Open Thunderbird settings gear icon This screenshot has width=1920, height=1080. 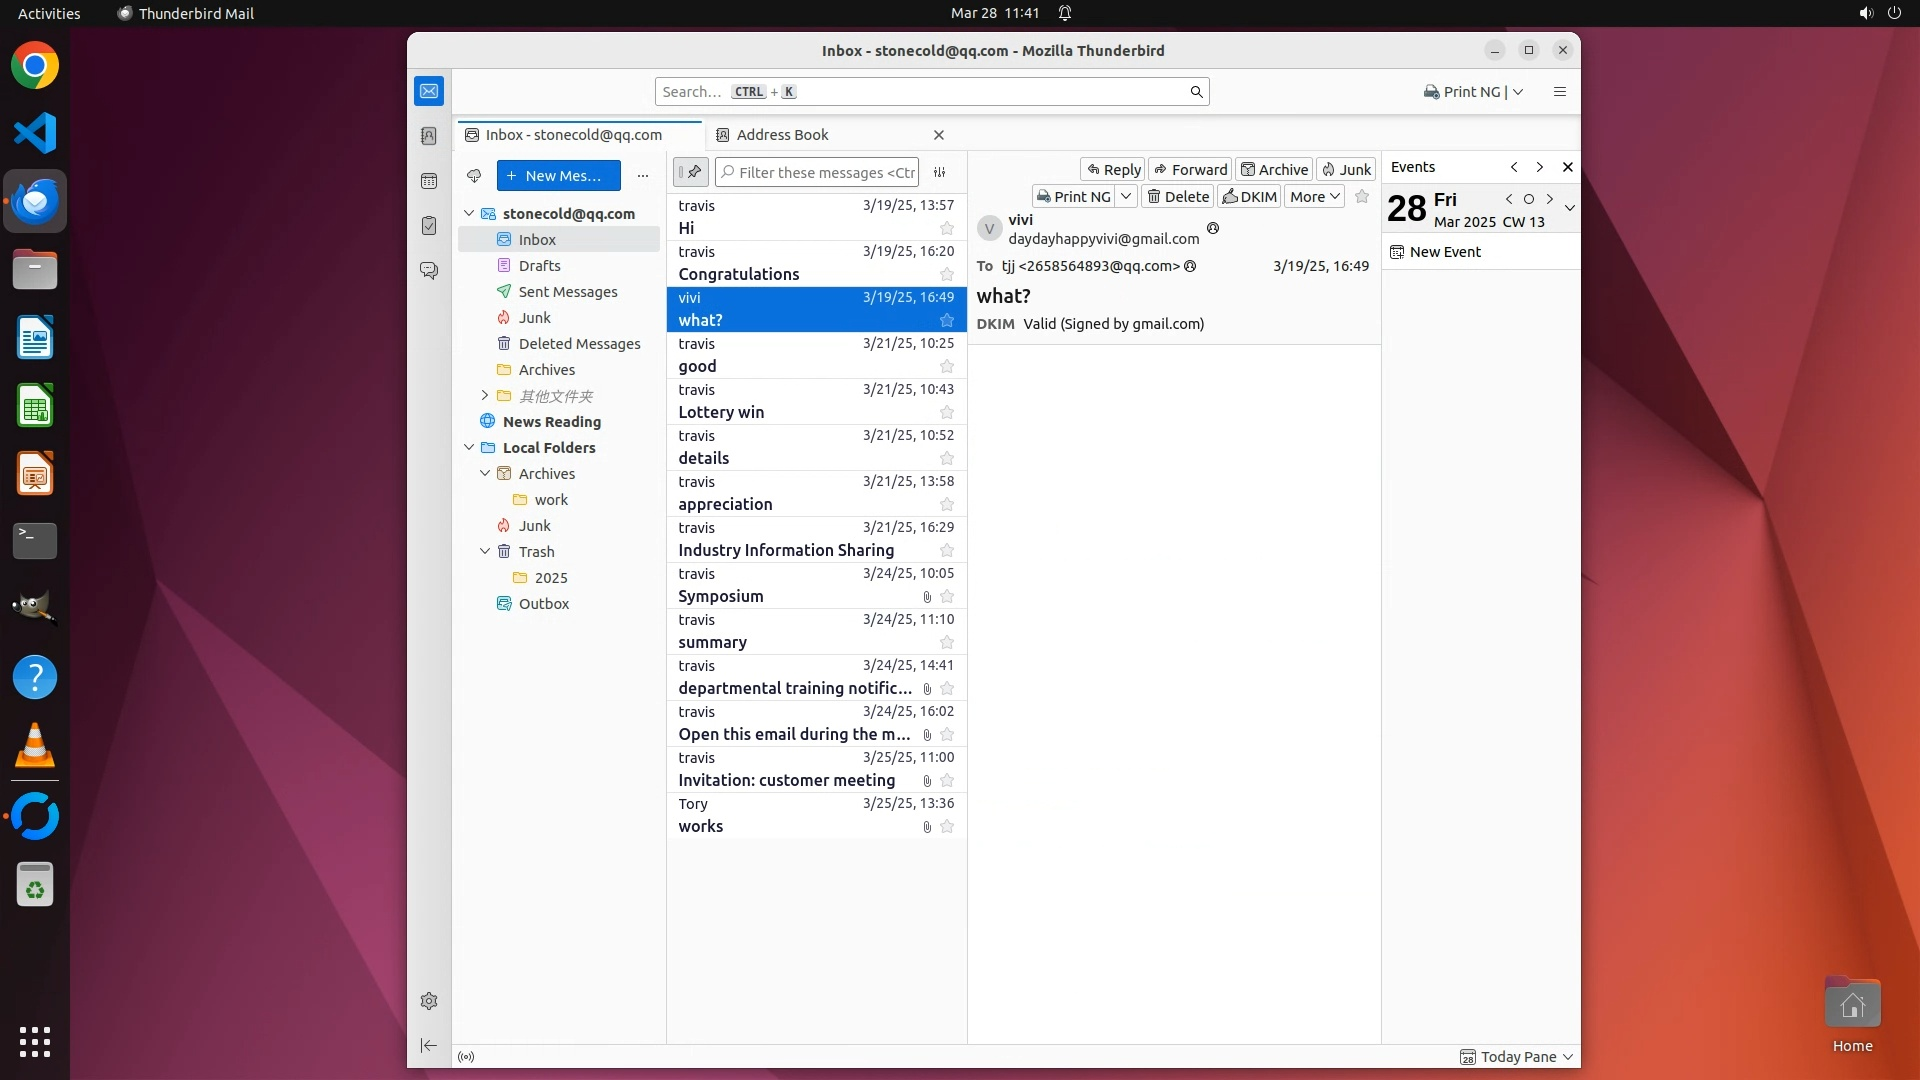pyautogui.click(x=429, y=1001)
